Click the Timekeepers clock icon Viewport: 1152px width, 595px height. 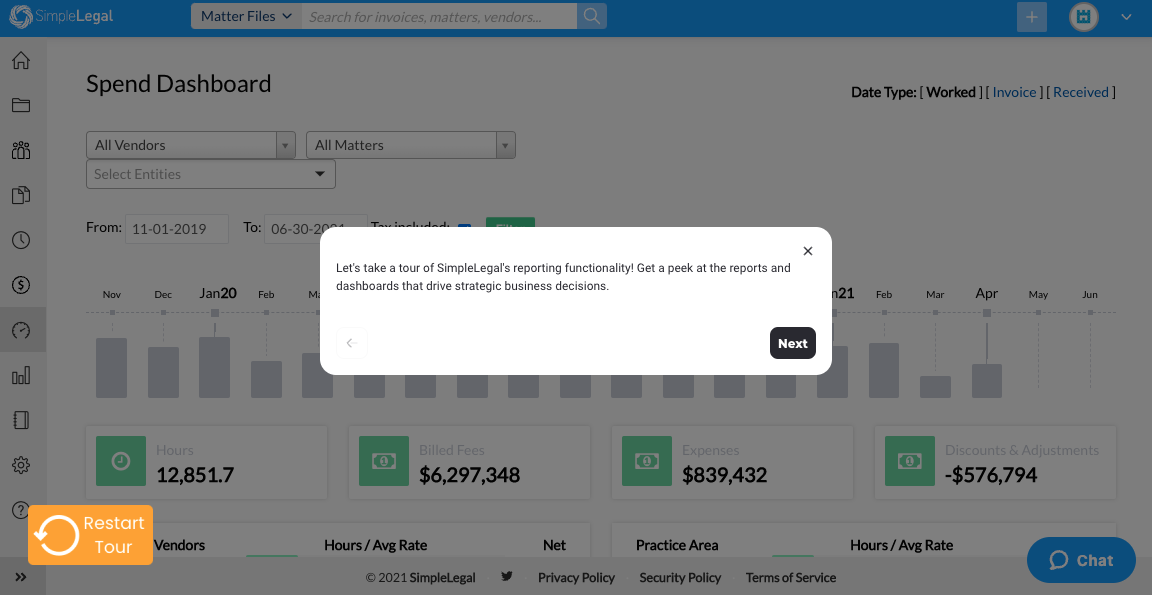pos(20,240)
